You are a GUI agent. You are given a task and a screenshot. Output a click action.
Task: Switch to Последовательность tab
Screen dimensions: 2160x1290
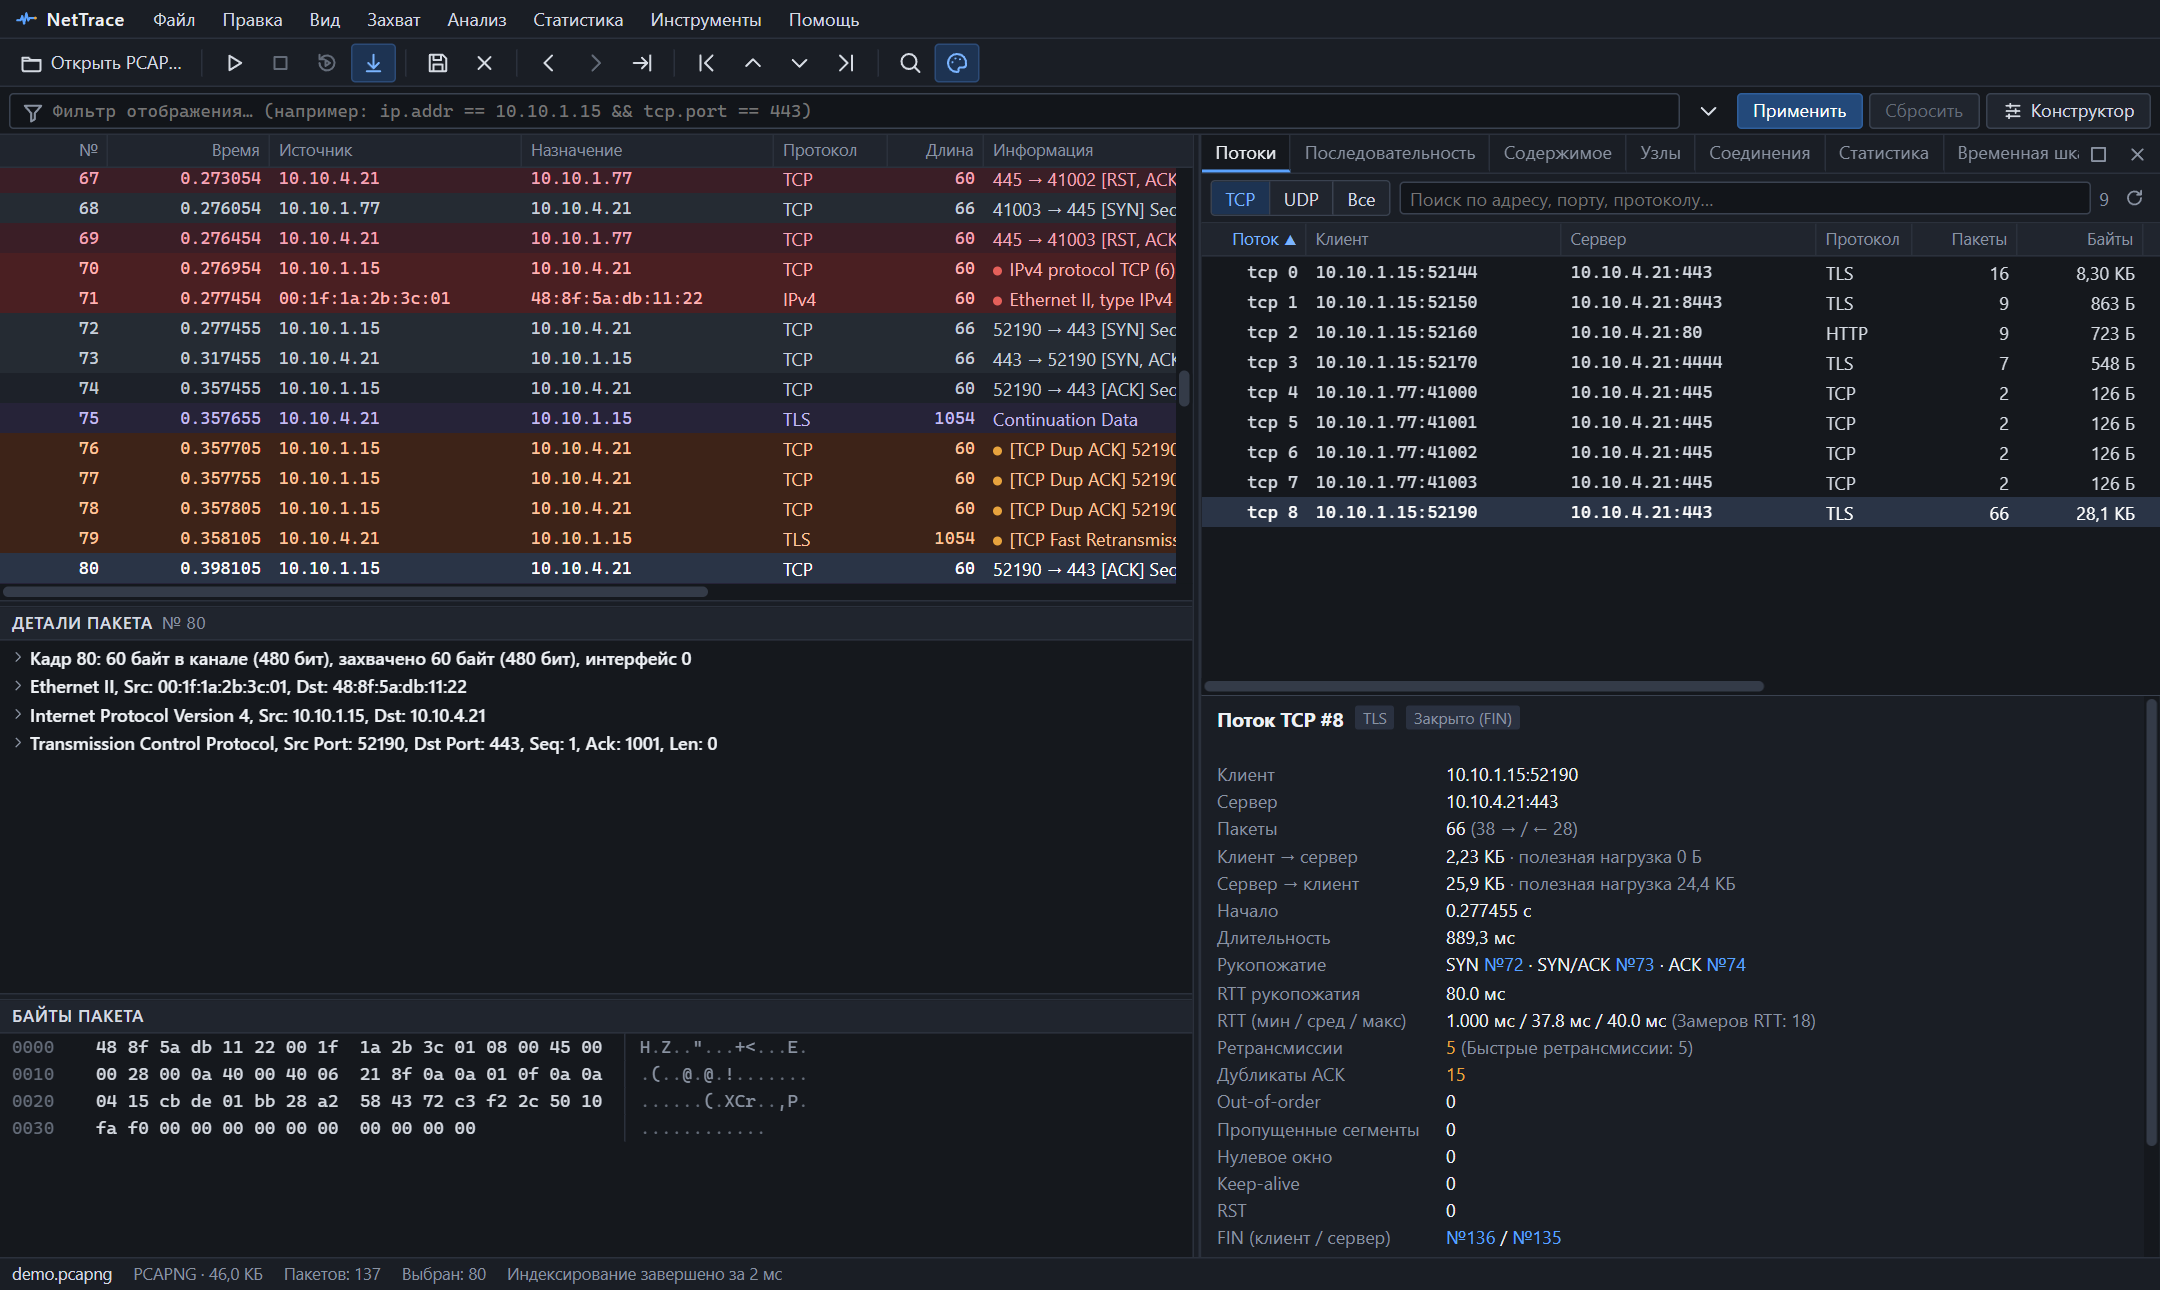[x=1390, y=153]
